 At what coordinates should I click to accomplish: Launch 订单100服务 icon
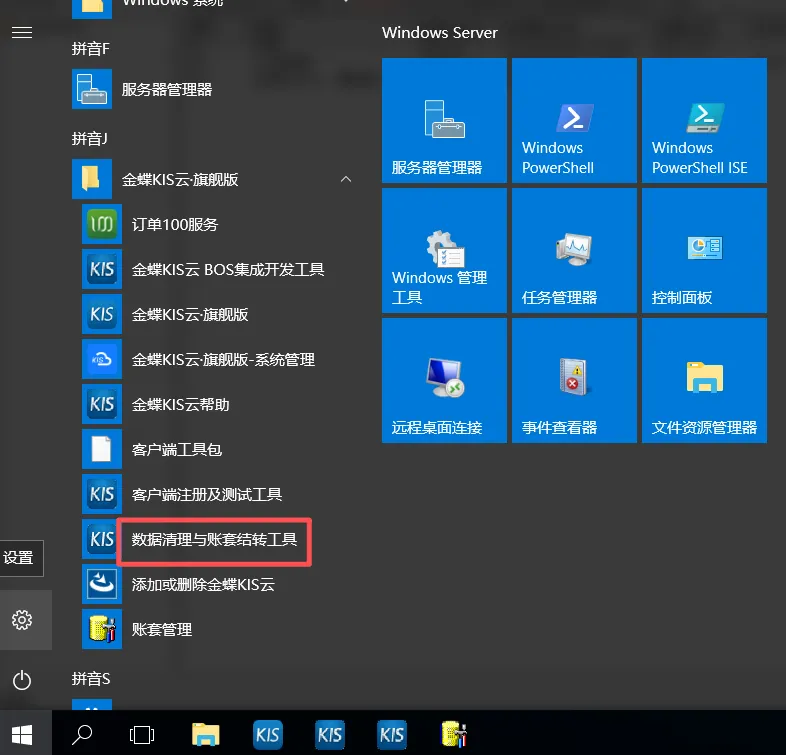[x=102, y=224]
